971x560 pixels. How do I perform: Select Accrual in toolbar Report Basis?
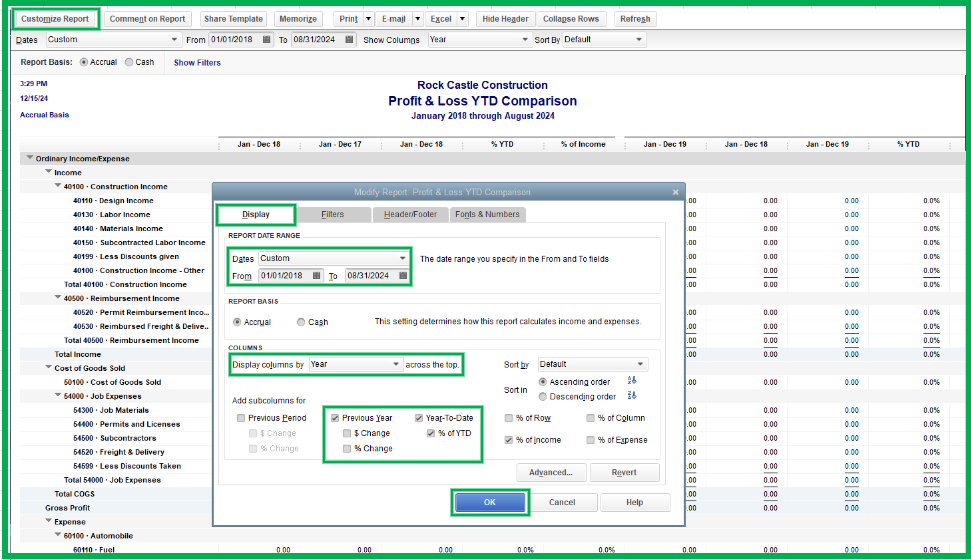84,62
